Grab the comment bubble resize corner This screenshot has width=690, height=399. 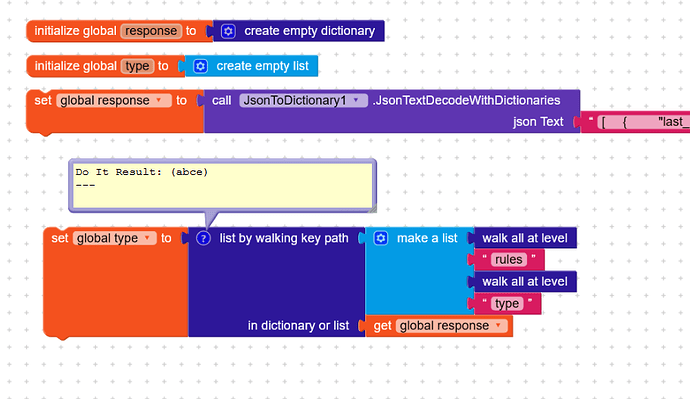click(372, 209)
